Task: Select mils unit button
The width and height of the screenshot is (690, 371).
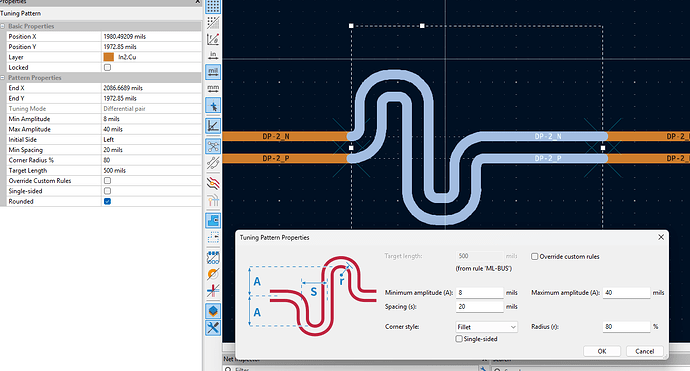Action: [213, 72]
